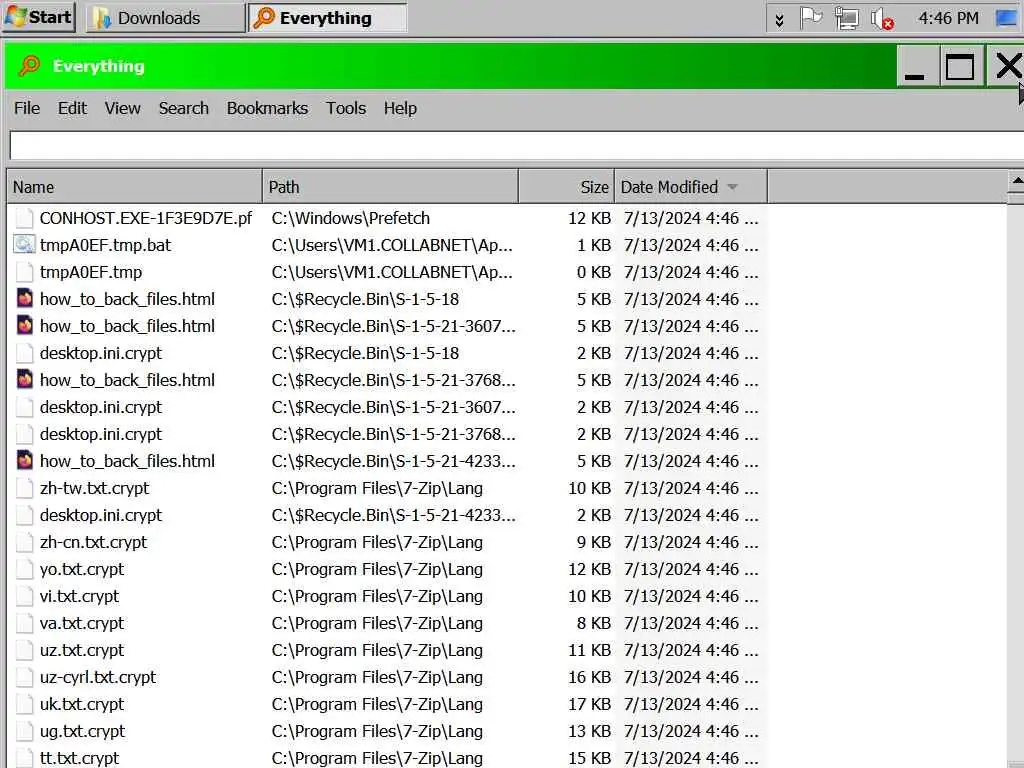The height and width of the screenshot is (768, 1024).
Task: Click the zh-cn.txt.crypt file icon
Action: (24, 542)
